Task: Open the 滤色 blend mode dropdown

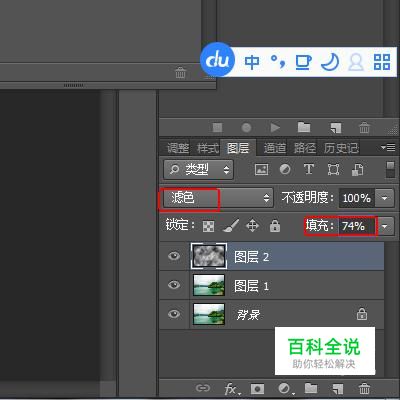Action: point(218,198)
